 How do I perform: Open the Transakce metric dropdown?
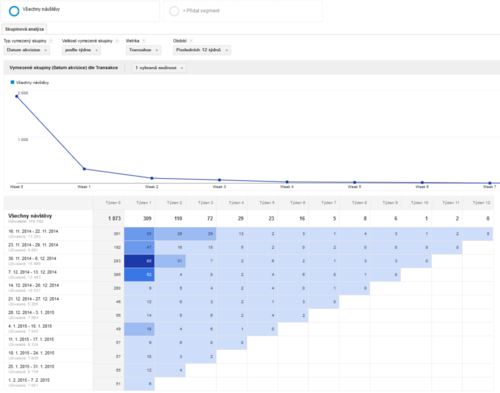pos(143,50)
